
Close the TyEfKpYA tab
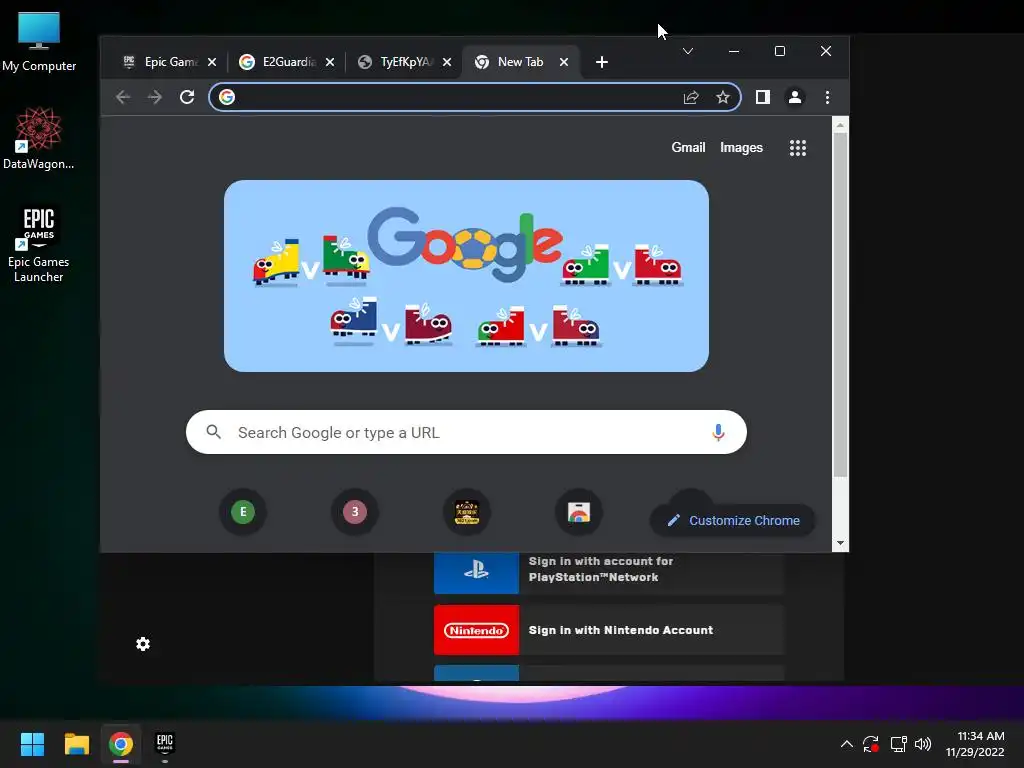[x=447, y=62]
